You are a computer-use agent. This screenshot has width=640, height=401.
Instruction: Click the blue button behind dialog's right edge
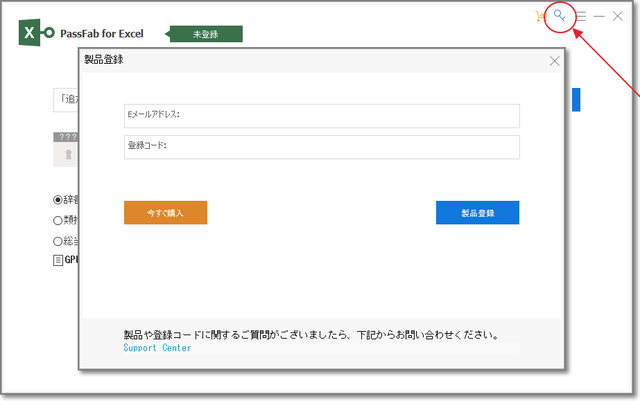(575, 99)
